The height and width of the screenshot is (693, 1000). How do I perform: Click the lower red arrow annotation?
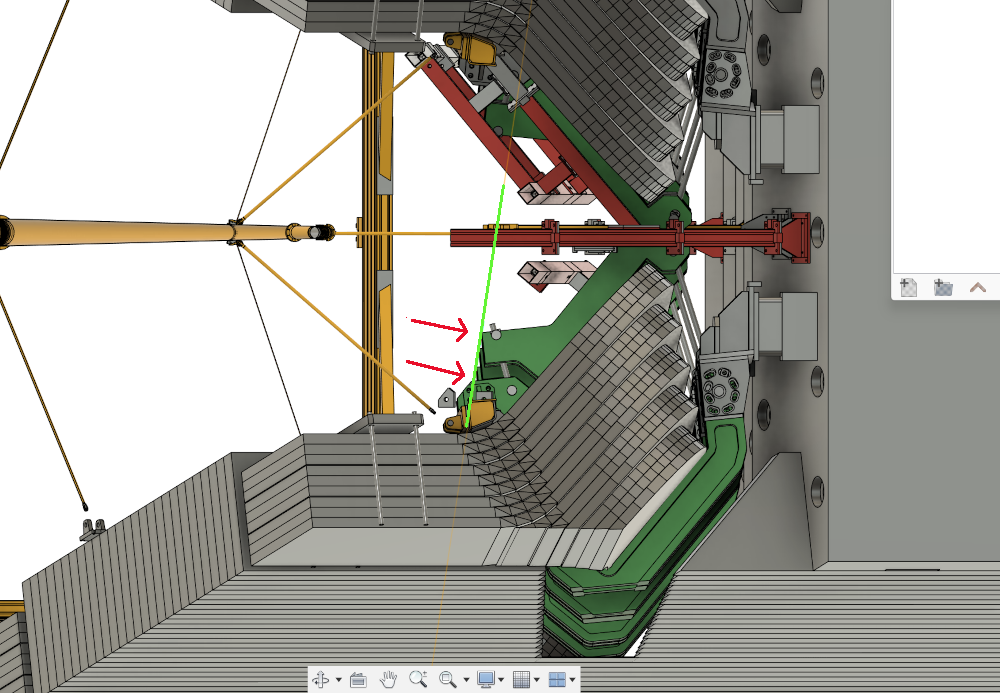435,367
